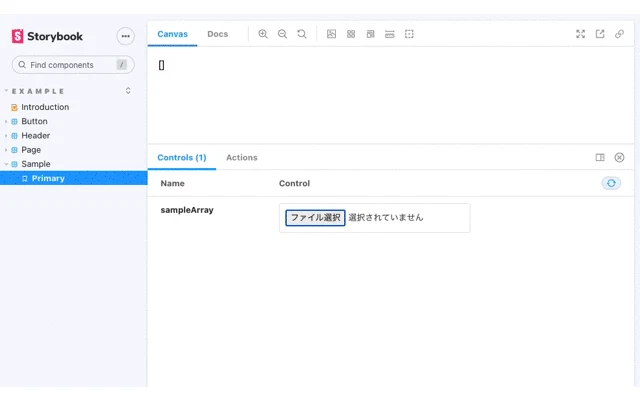Open canvas in new tab
The width and height of the screenshot is (640, 400).
pos(600,34)
